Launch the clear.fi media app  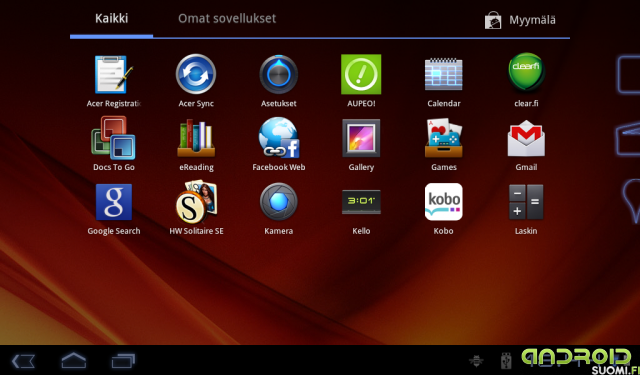526,72
